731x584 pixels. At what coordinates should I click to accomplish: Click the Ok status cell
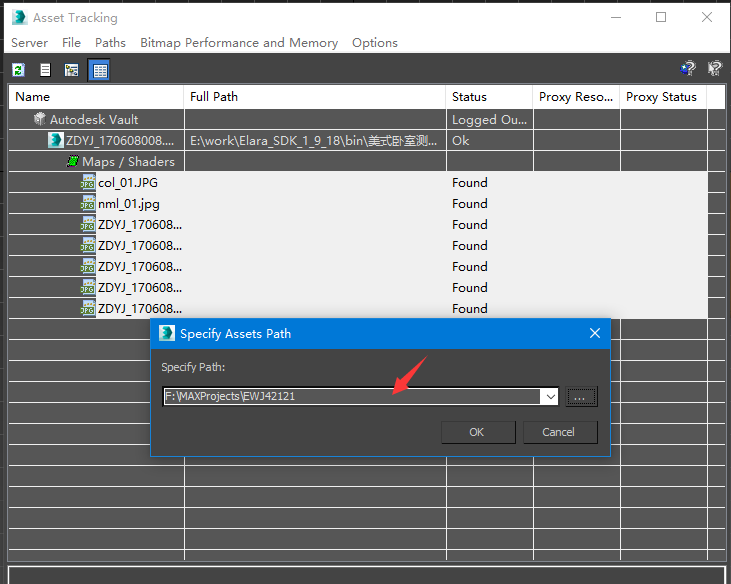pos(490,140)
